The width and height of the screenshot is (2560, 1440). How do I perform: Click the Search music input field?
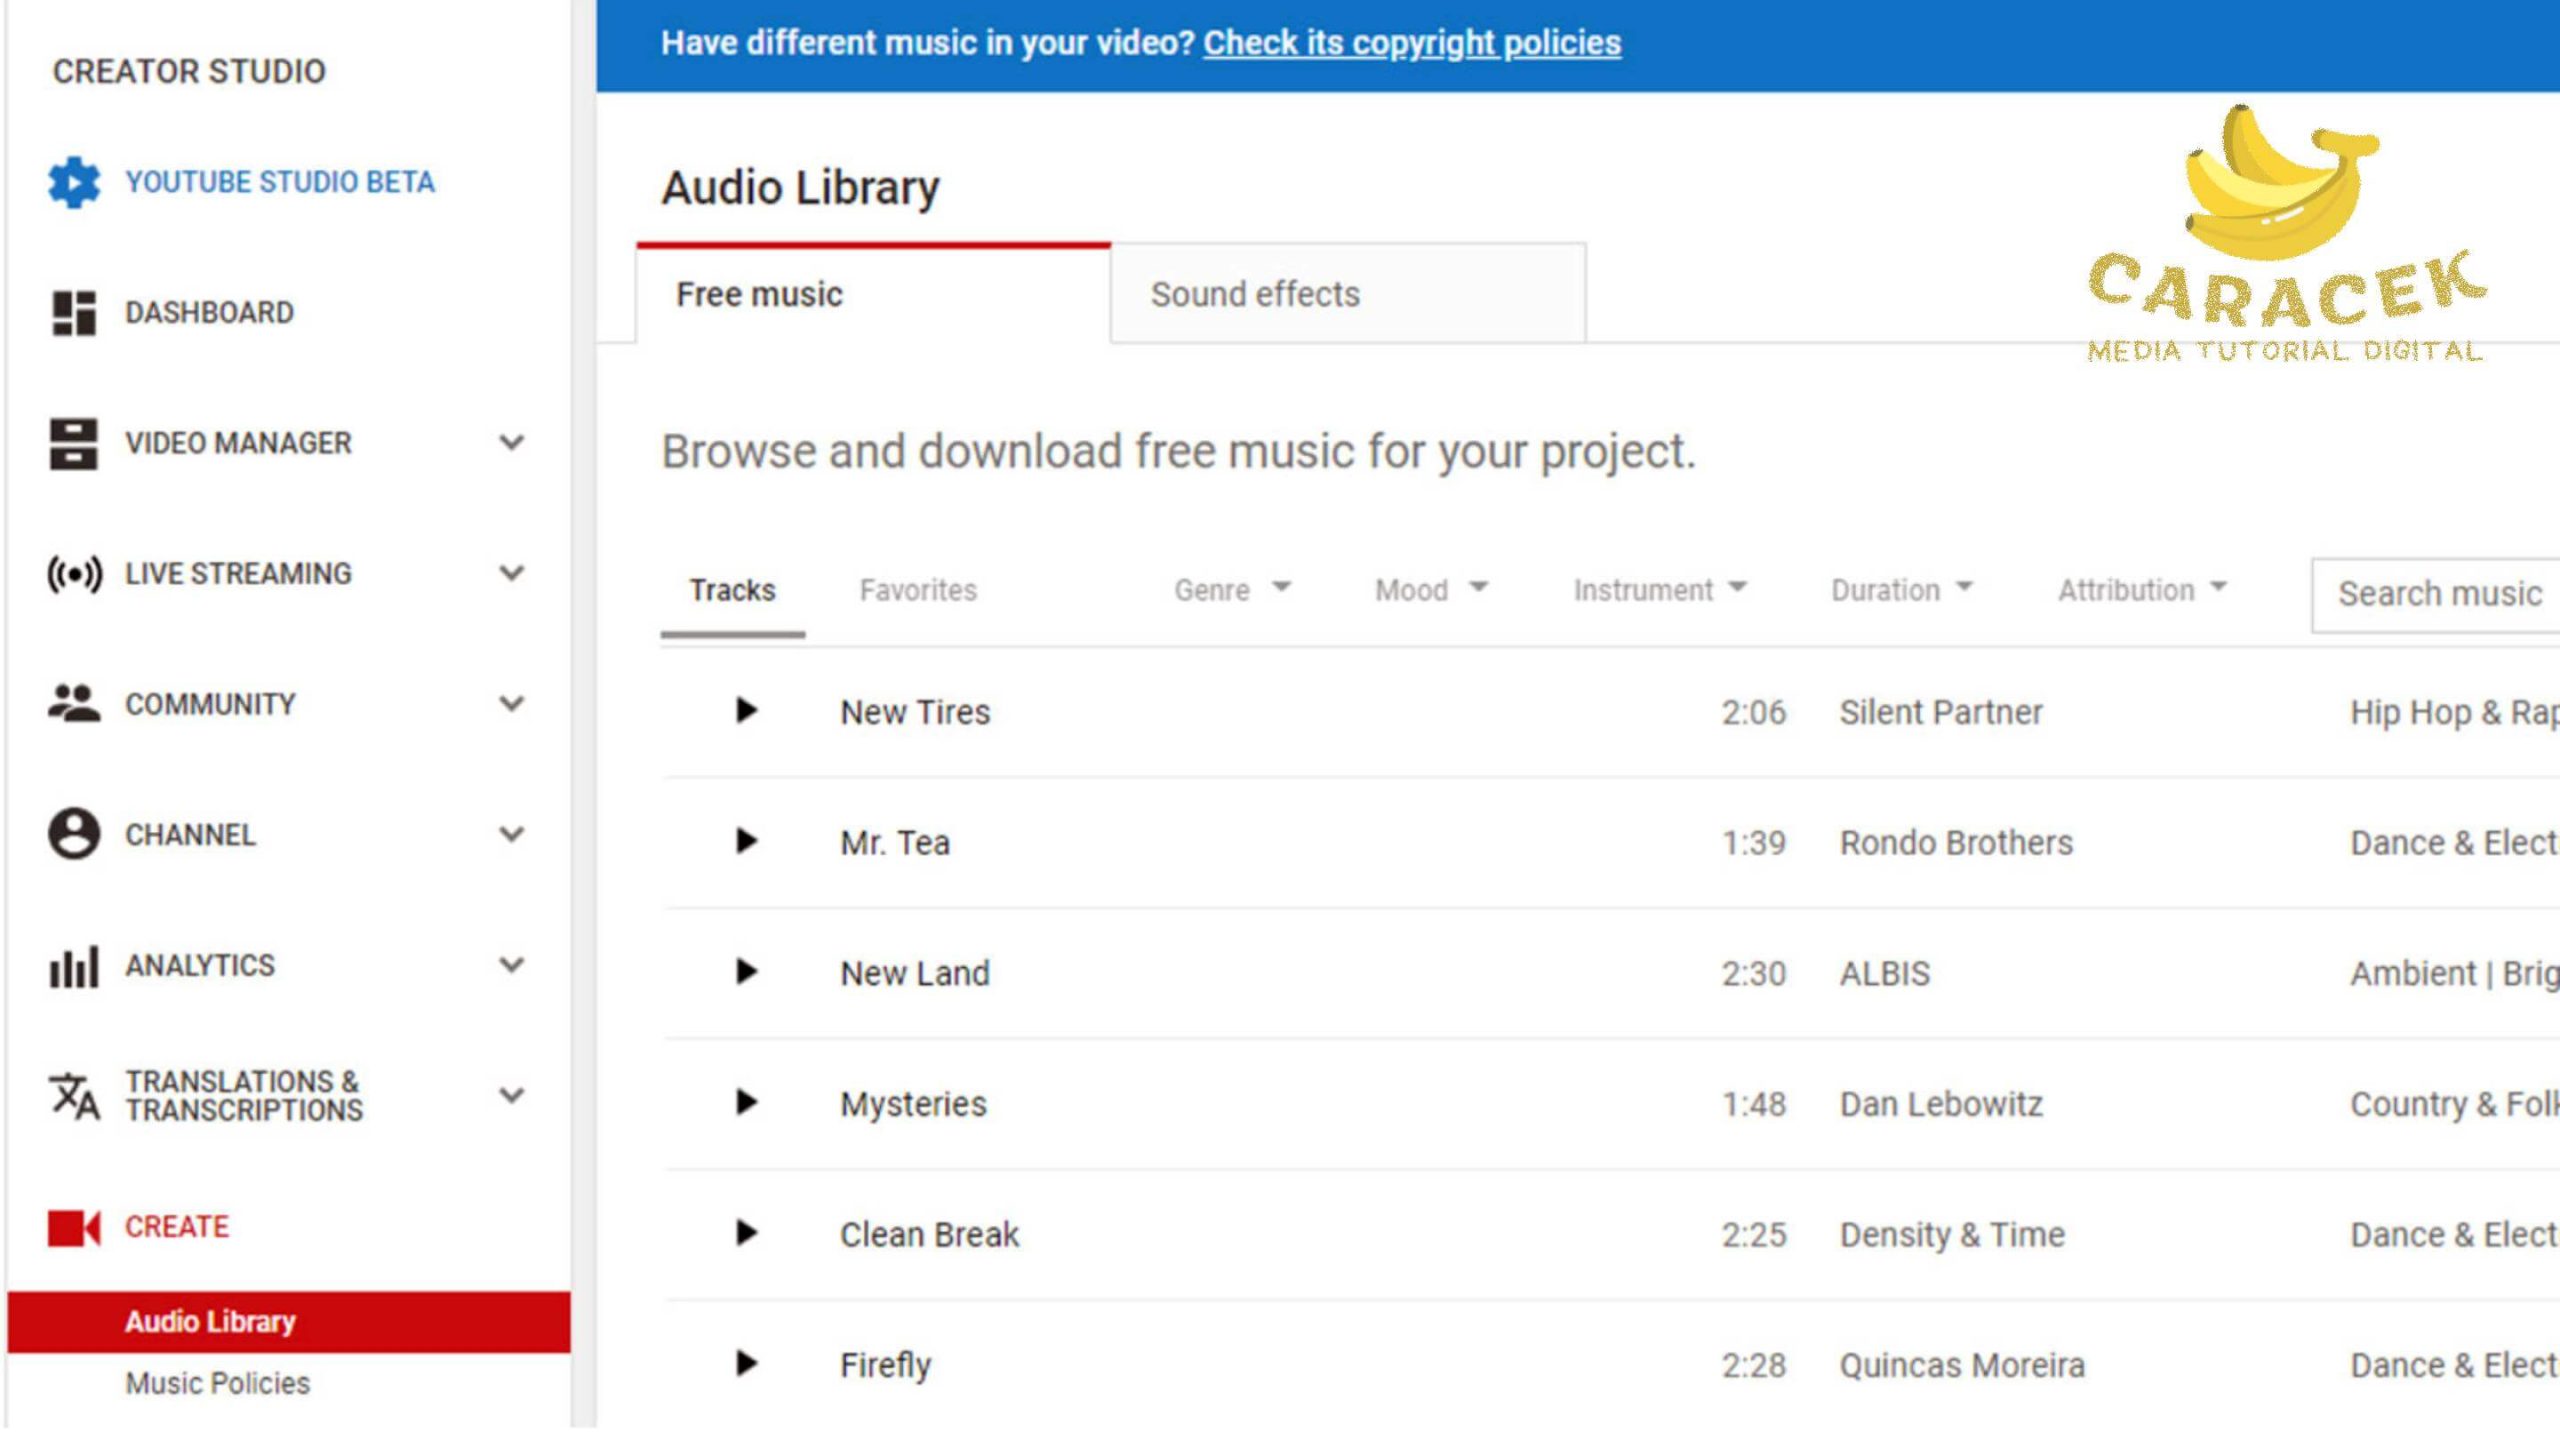(x=2438, y=594)
